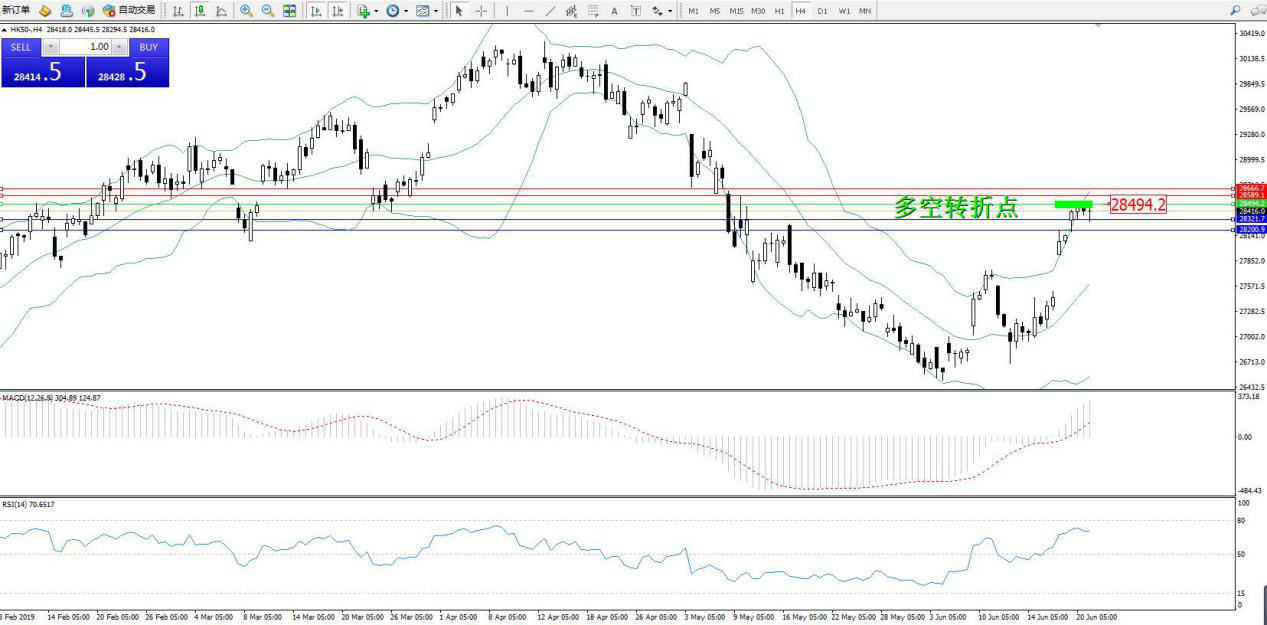The width and height of the screenshot is (1267, 625).
Task: Zoom out of the chart
Action: coord(268,11)
